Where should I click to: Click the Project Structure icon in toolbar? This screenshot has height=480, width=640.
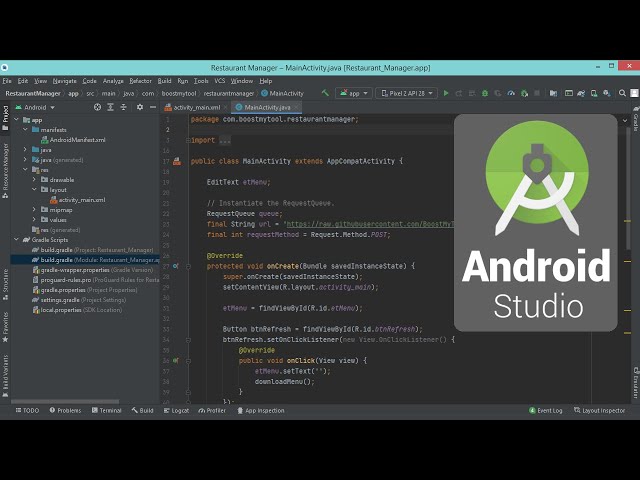(x=553, y=93)
